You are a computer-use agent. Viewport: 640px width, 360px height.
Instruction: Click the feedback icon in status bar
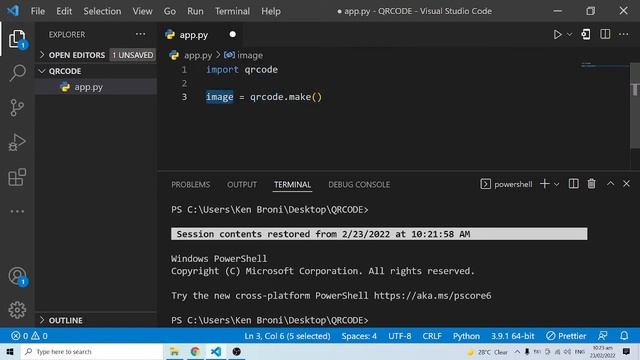click(x=602, y=336)
